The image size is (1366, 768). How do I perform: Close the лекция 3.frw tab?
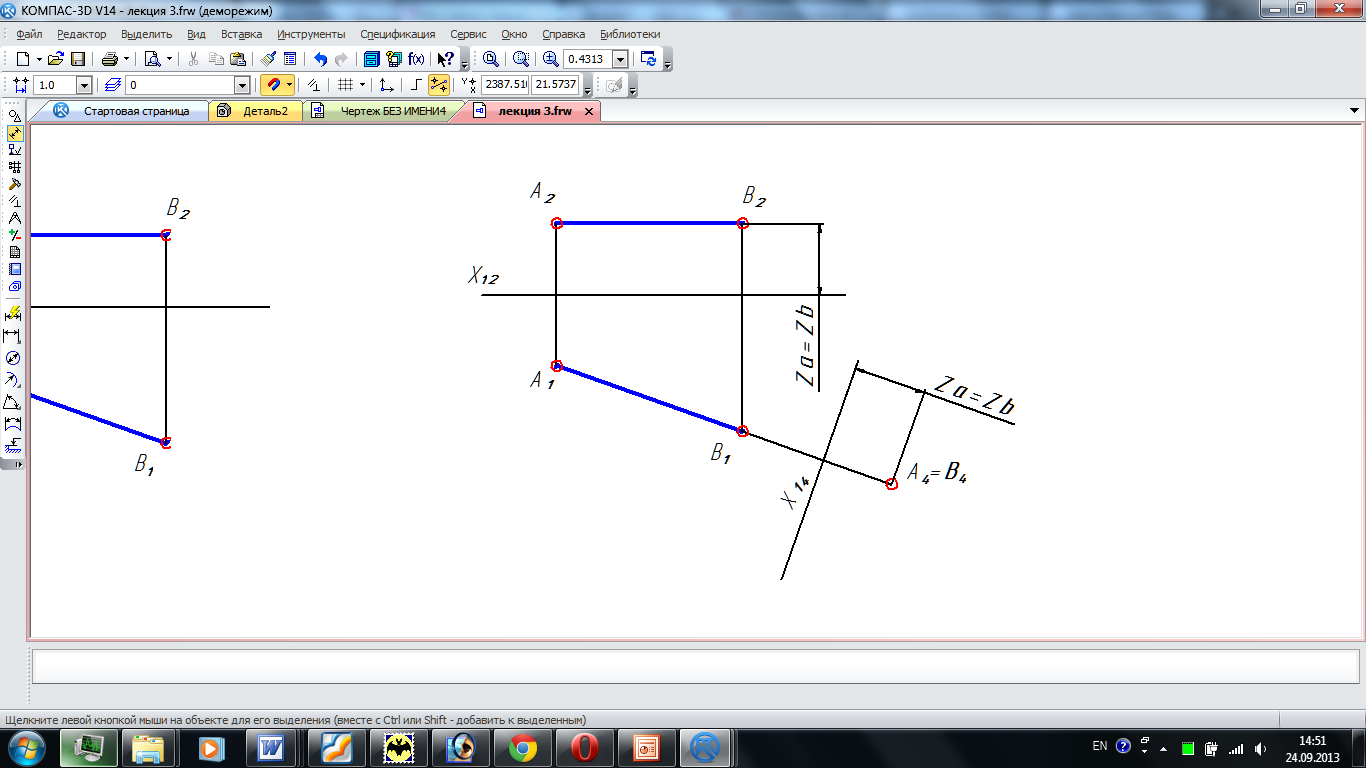589,112
